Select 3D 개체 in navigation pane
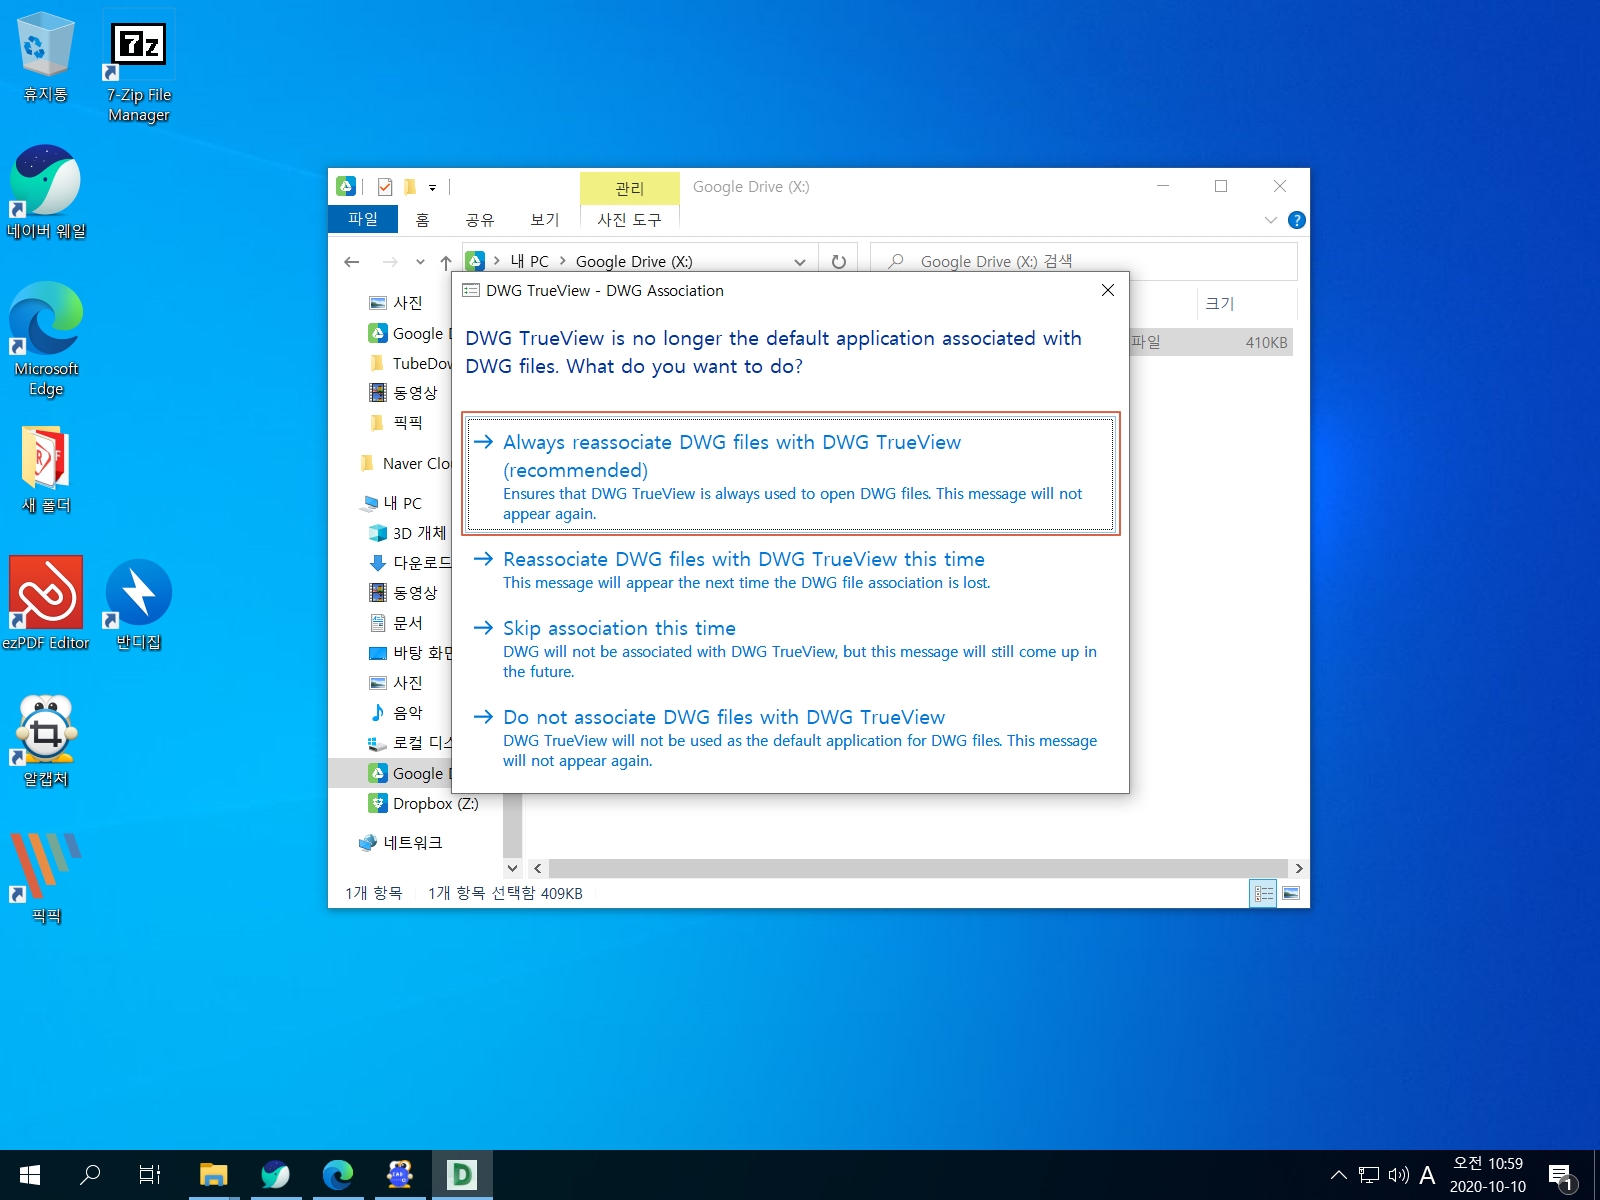Viewport: 1600px width, 1200px height. (408, 533)
